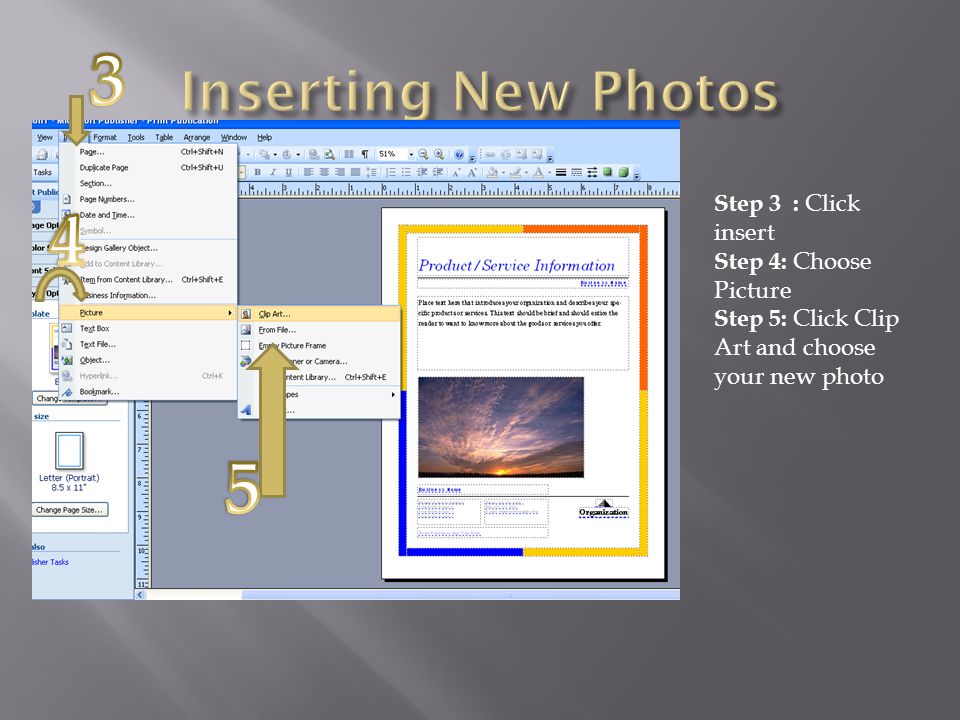Screen dimensions: 960x720
Task: Click the 3-D Style green cube icon
Action: (x=624, y=172)
